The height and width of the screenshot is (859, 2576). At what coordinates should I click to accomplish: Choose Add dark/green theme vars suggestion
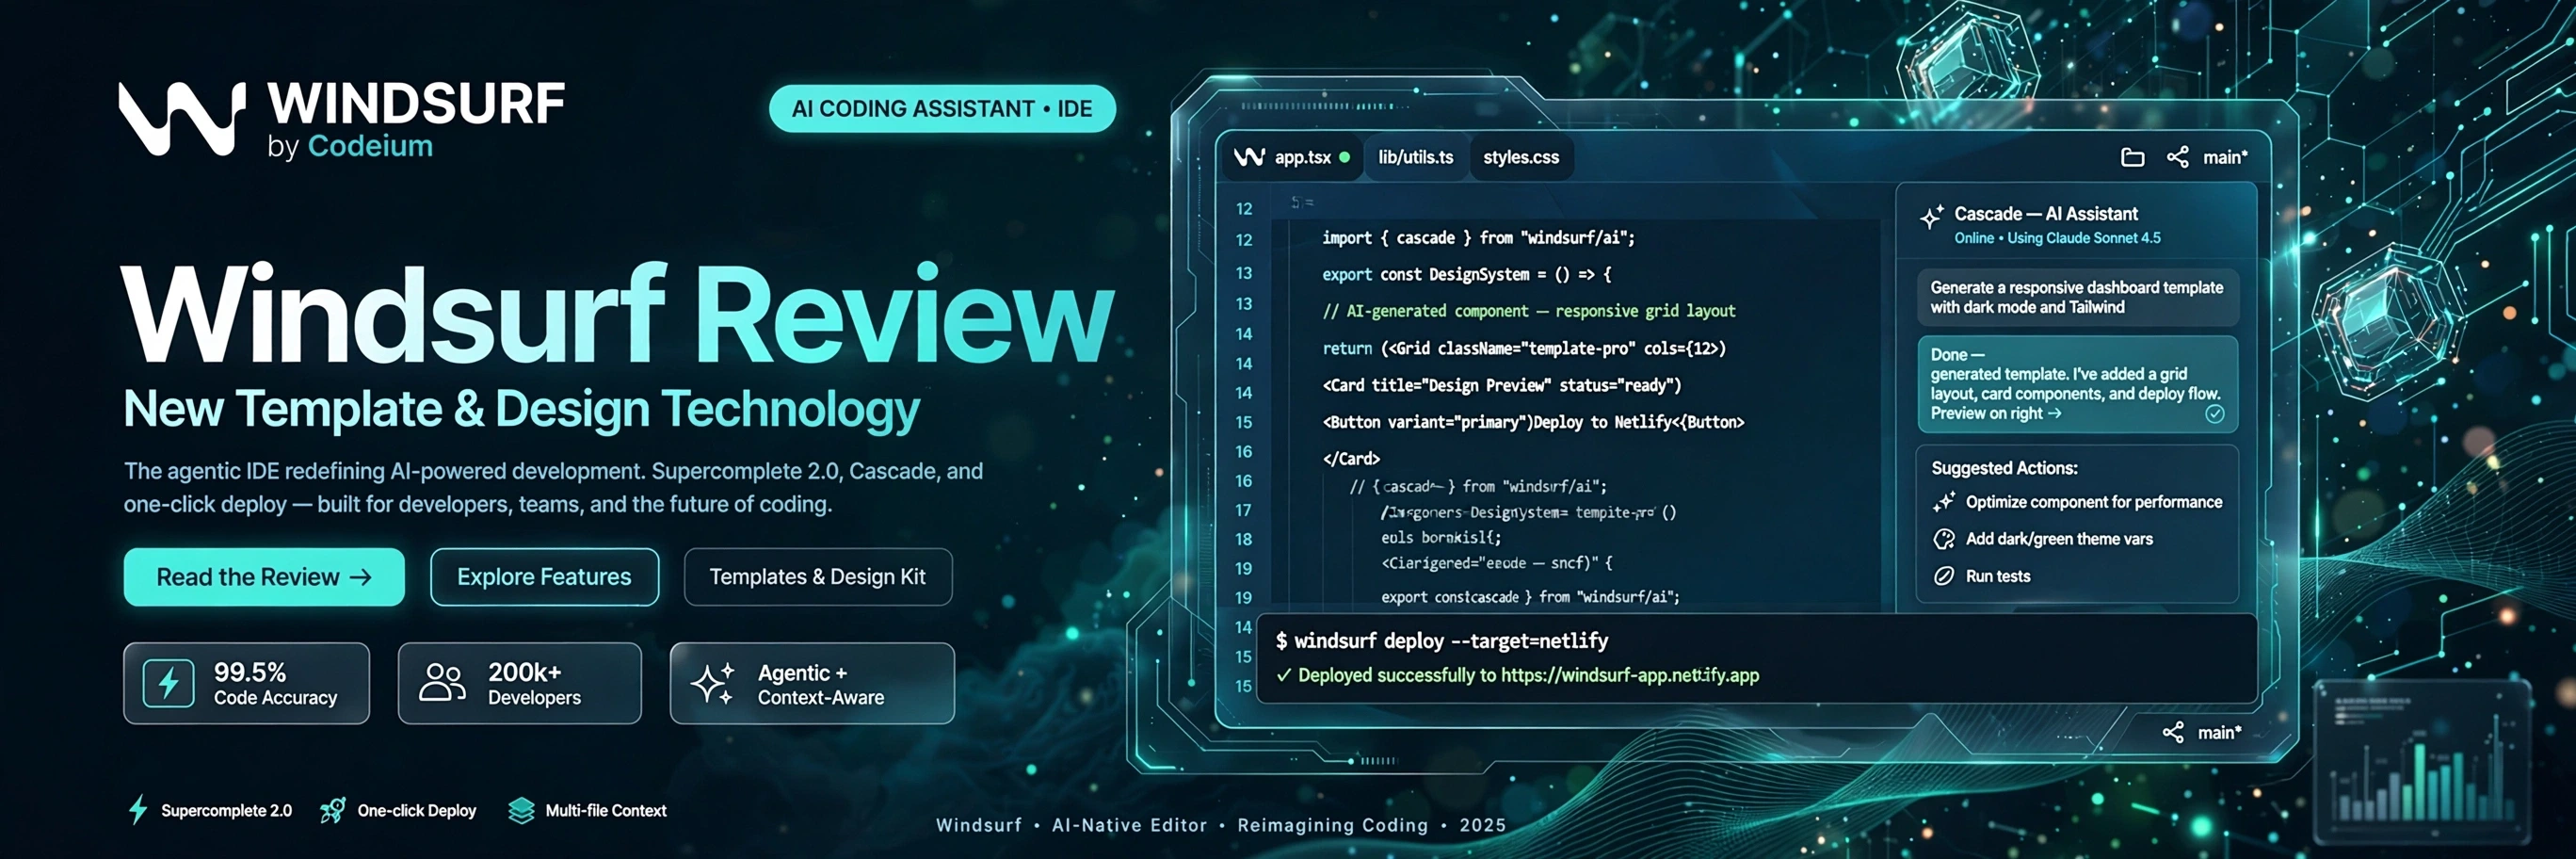point(2043,539)
